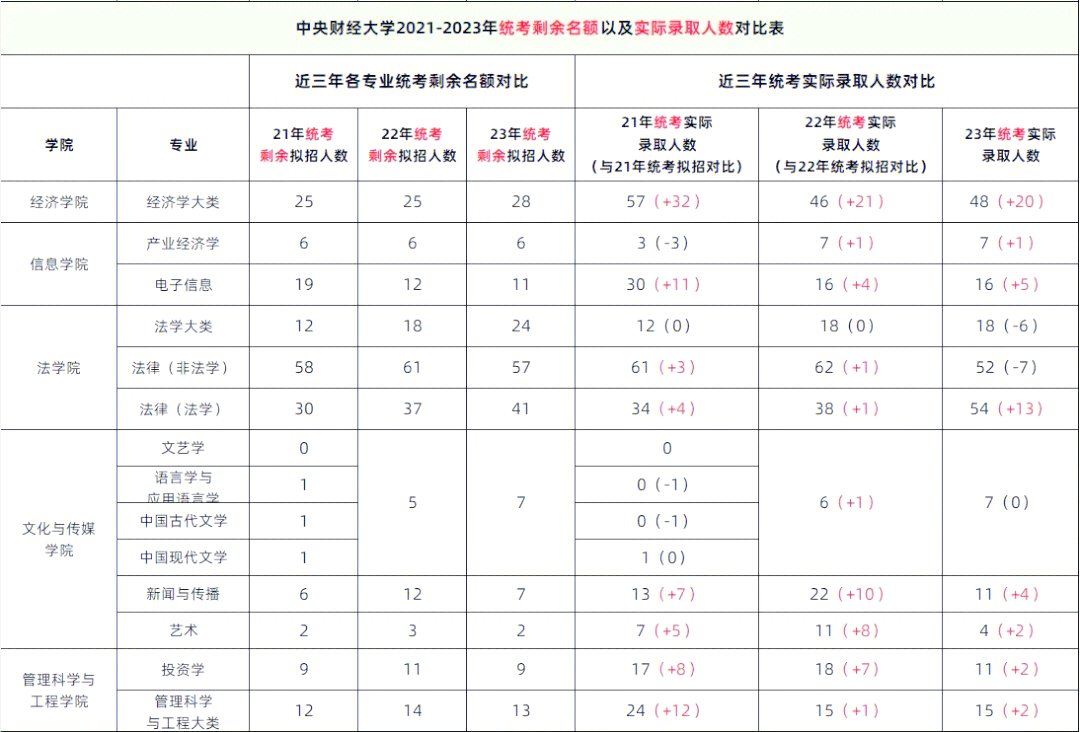This screenshot has height=732, width=1080.
Task: Click the 文艺学 major cell
Action: pos(183,448)
